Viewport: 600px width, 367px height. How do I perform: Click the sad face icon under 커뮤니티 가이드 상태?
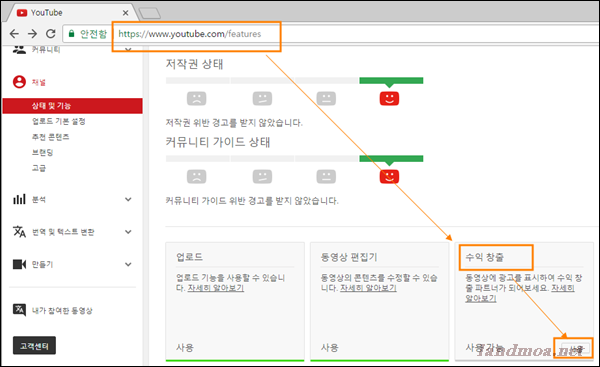pos(196,176)
